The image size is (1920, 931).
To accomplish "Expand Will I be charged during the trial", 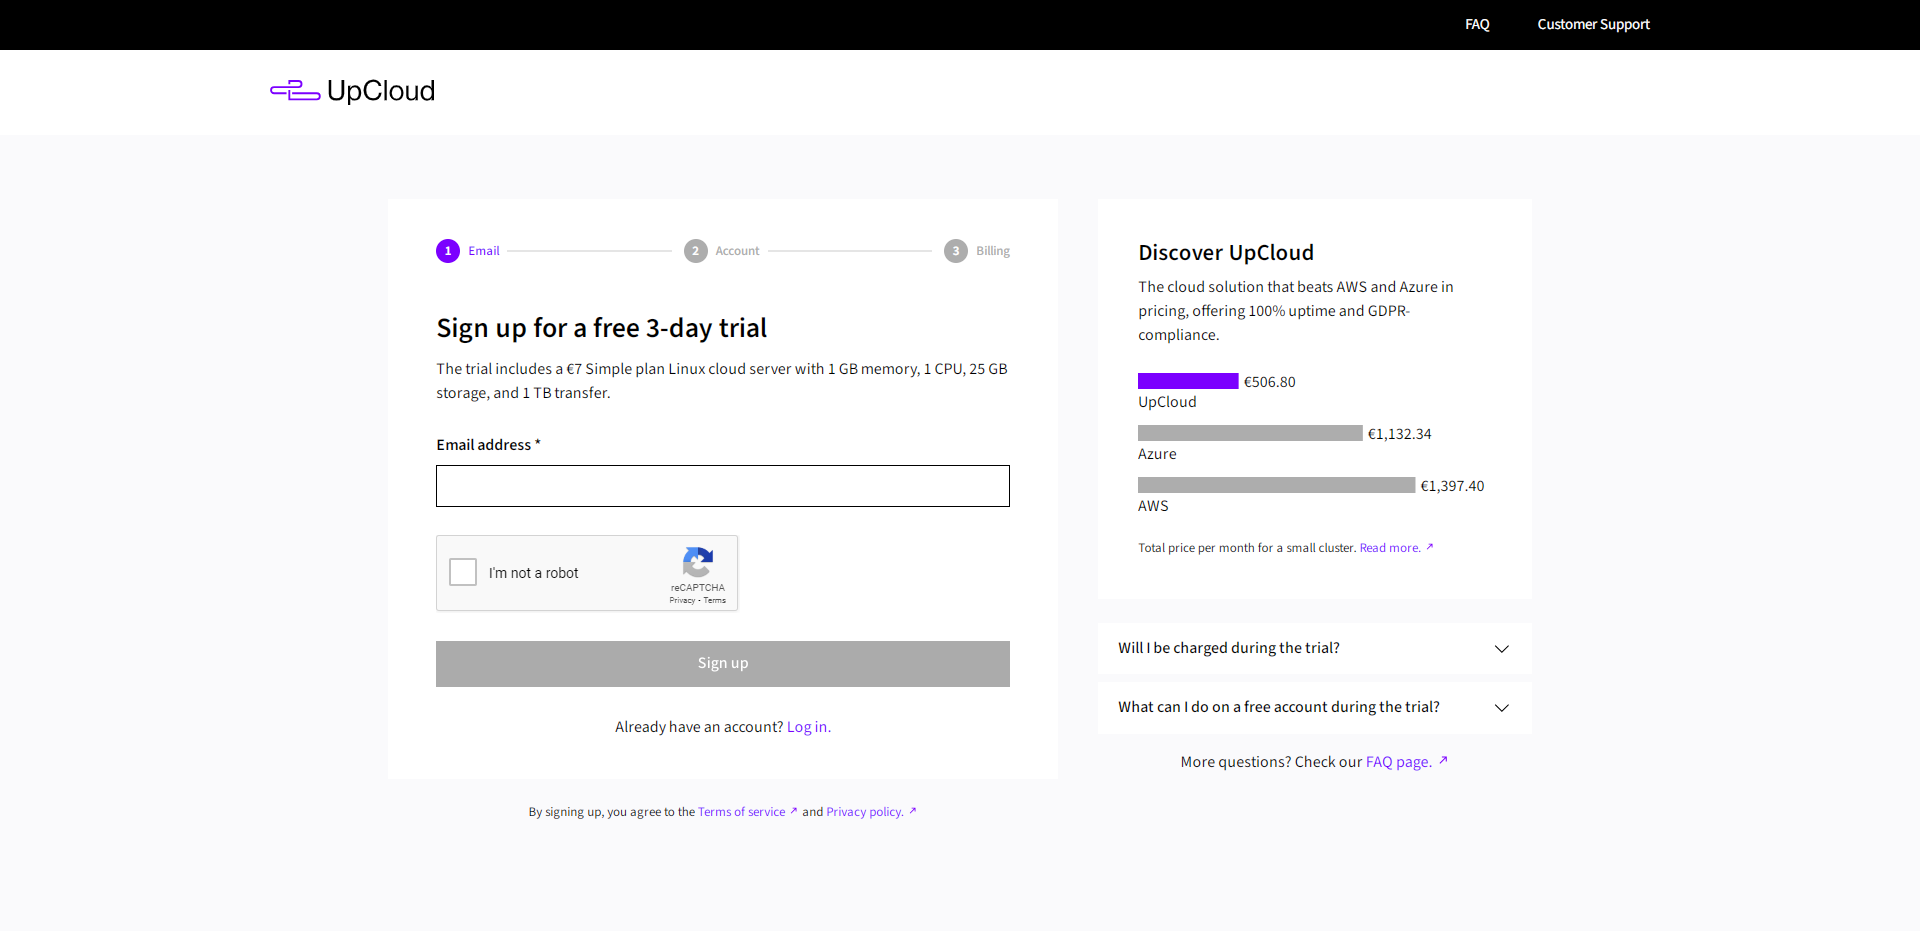I will (x=1314, y=648).
